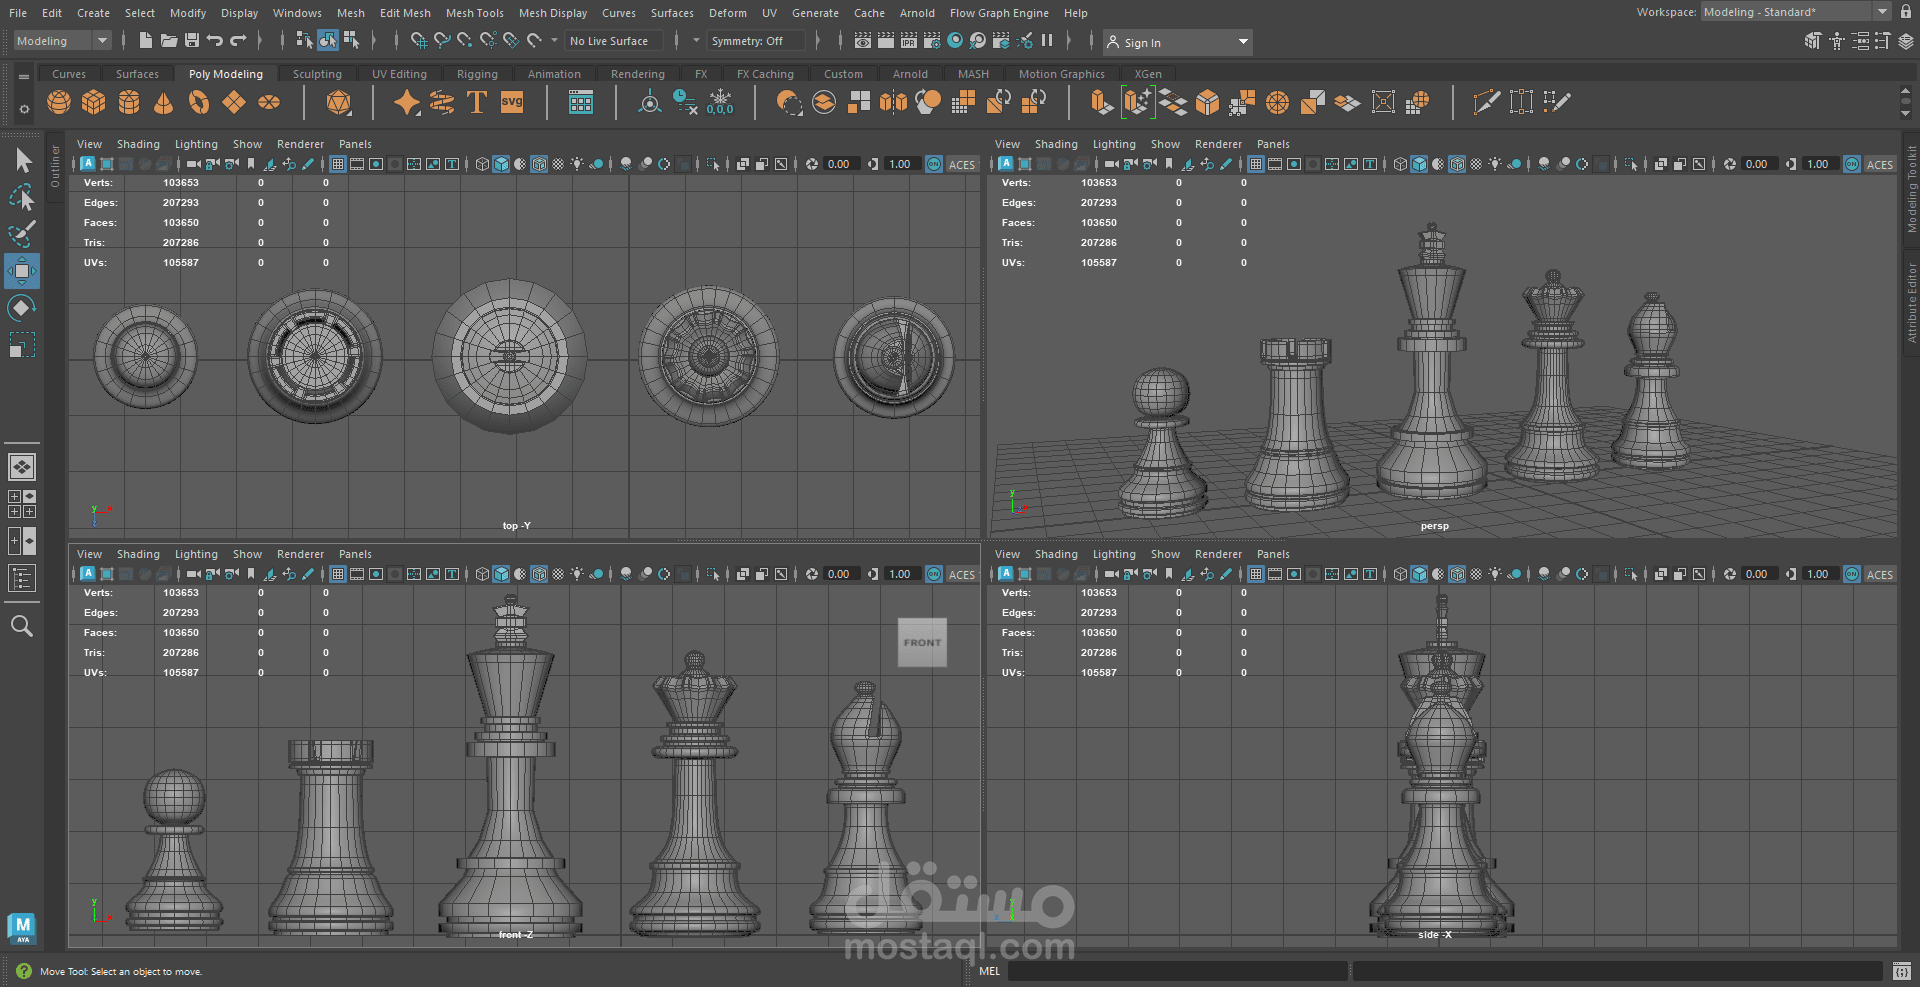Toggle grid display in the persp viewport
This screenshot has width=1920, height=987.
[1256, 164]
